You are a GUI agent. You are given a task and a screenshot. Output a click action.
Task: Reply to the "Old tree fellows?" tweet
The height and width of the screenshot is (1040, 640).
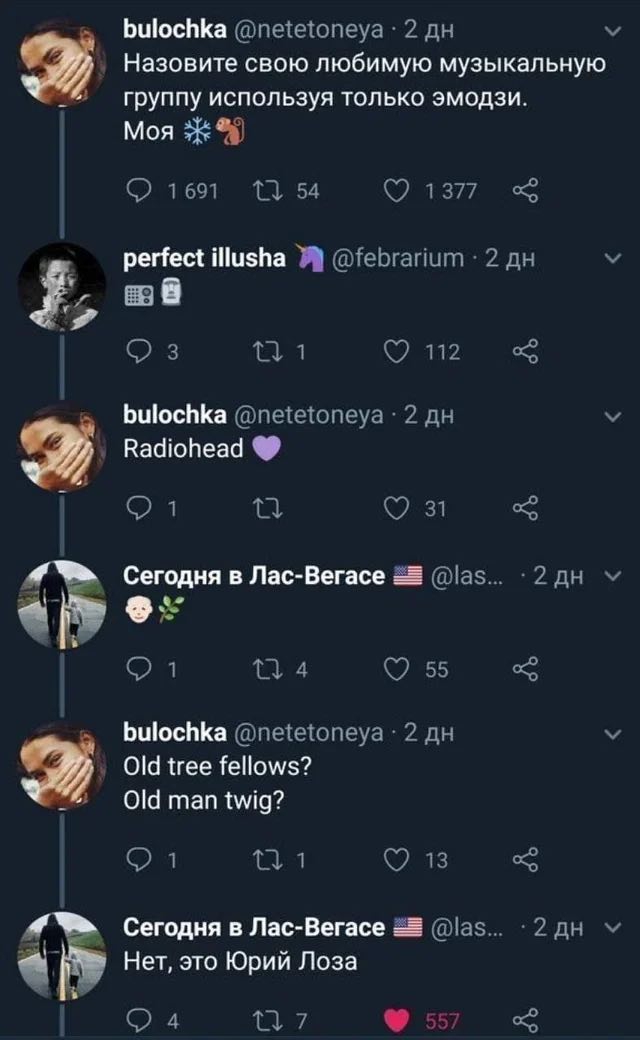click(141, 860)
